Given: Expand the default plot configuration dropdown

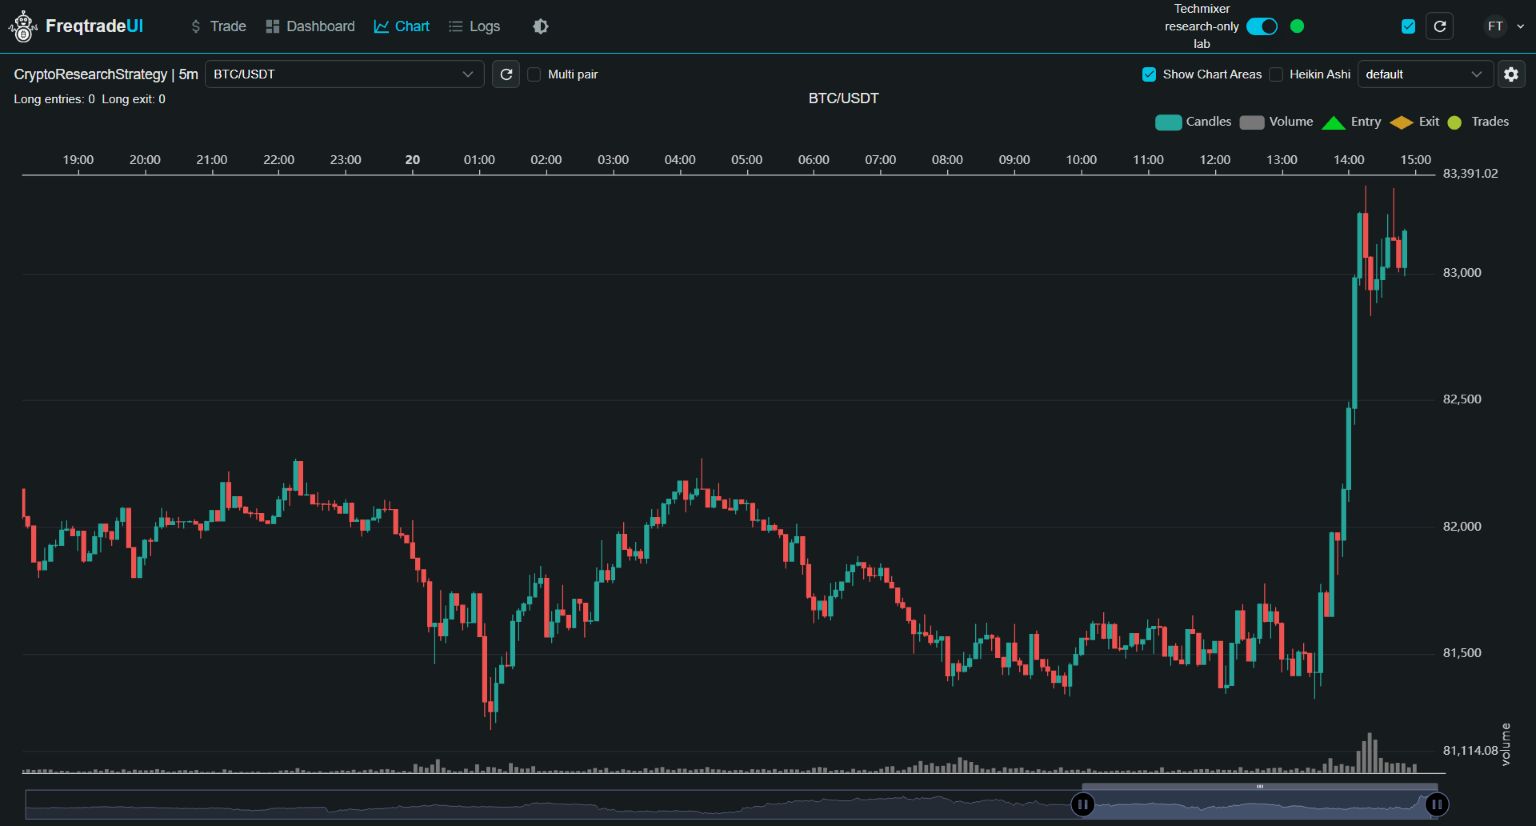Looking at the screenshot, I should [1425, 74].
